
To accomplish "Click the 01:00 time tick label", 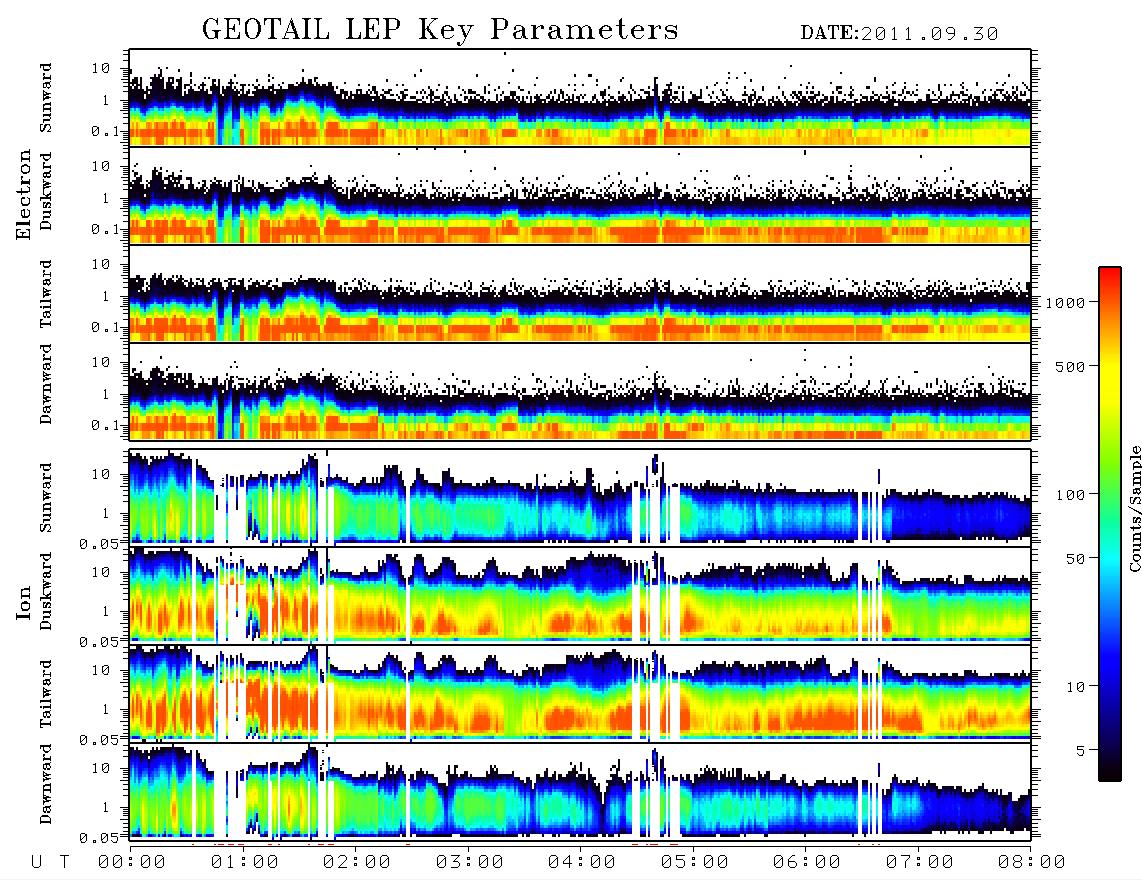I will (x=245, y=863).
